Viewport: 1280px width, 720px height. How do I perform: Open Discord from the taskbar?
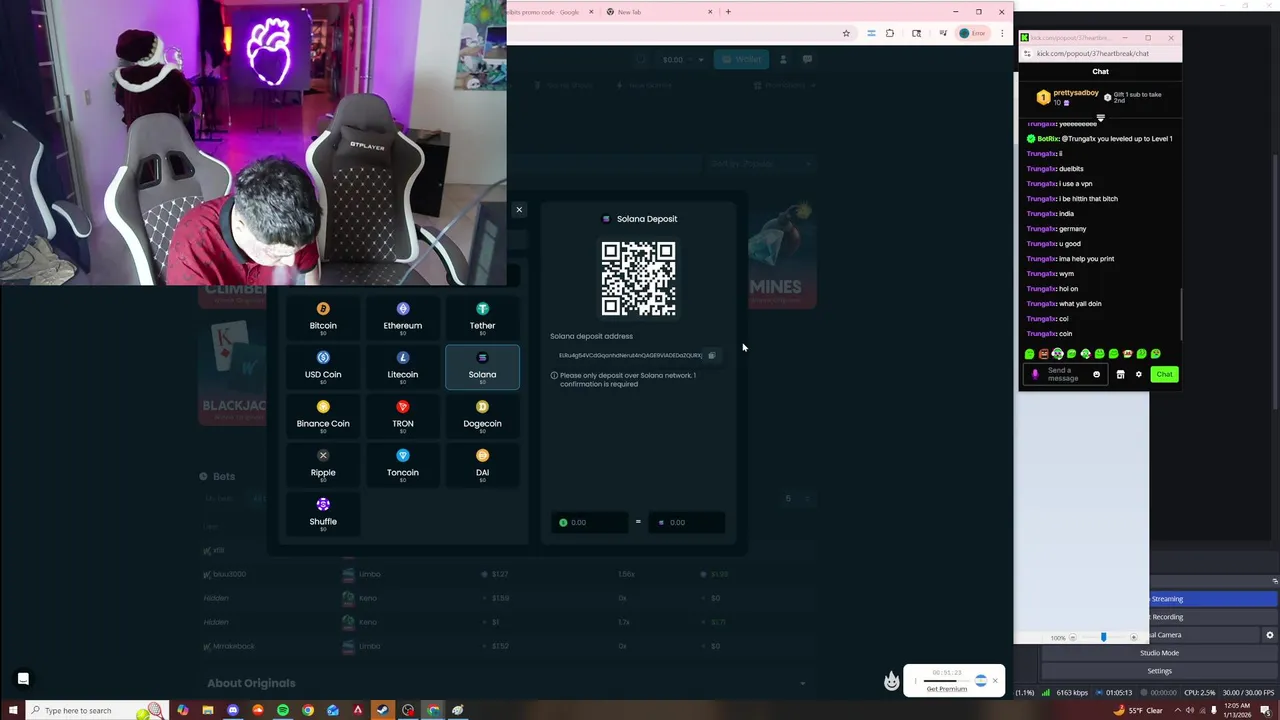click(233, 710)
